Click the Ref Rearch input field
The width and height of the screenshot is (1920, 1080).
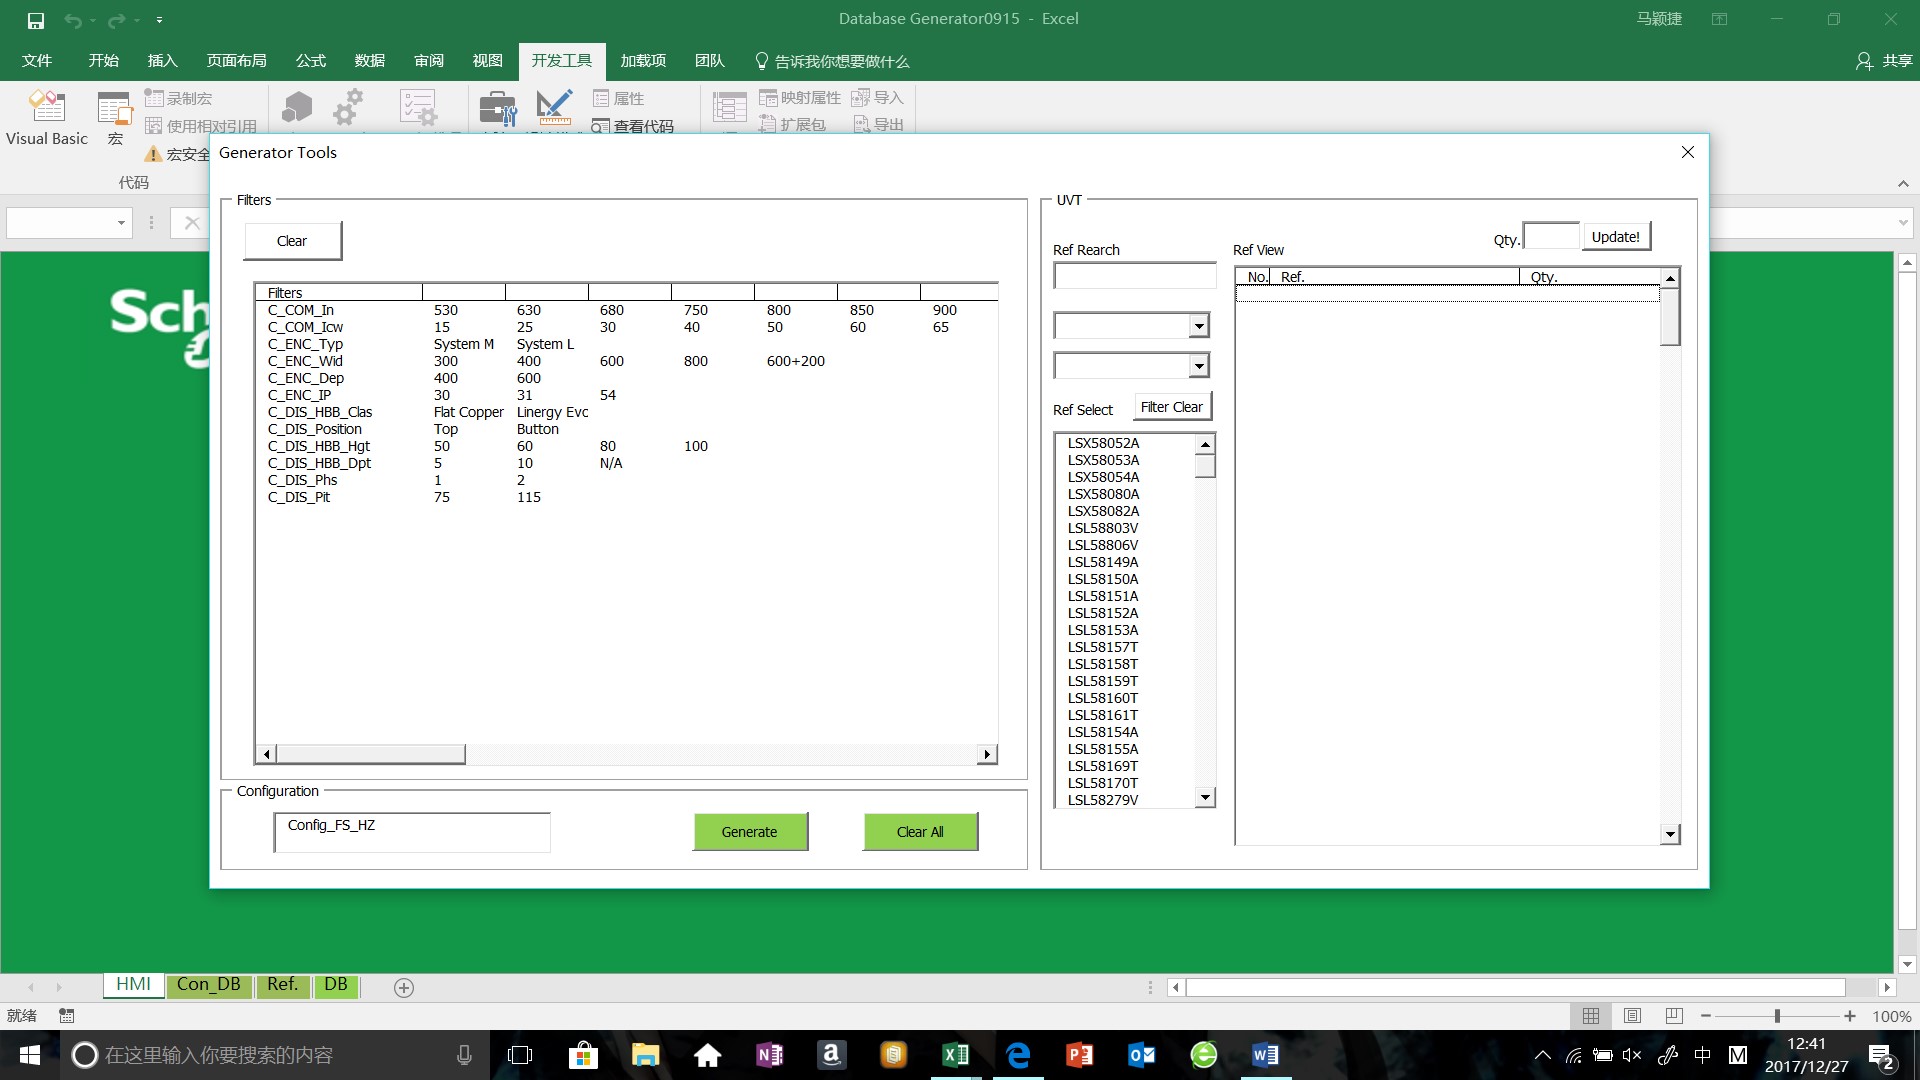click(1134, 276)
